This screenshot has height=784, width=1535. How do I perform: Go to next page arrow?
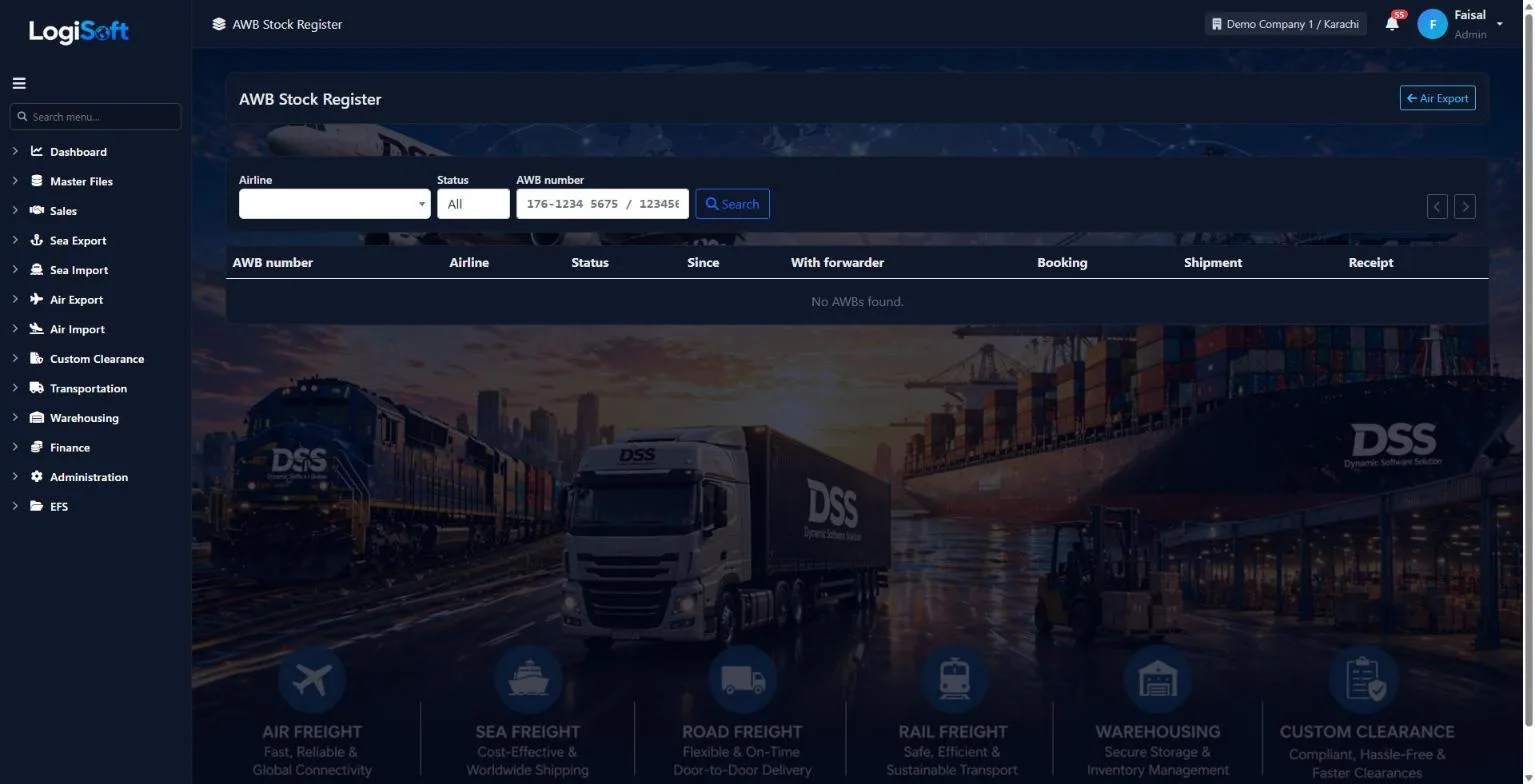1464,207
